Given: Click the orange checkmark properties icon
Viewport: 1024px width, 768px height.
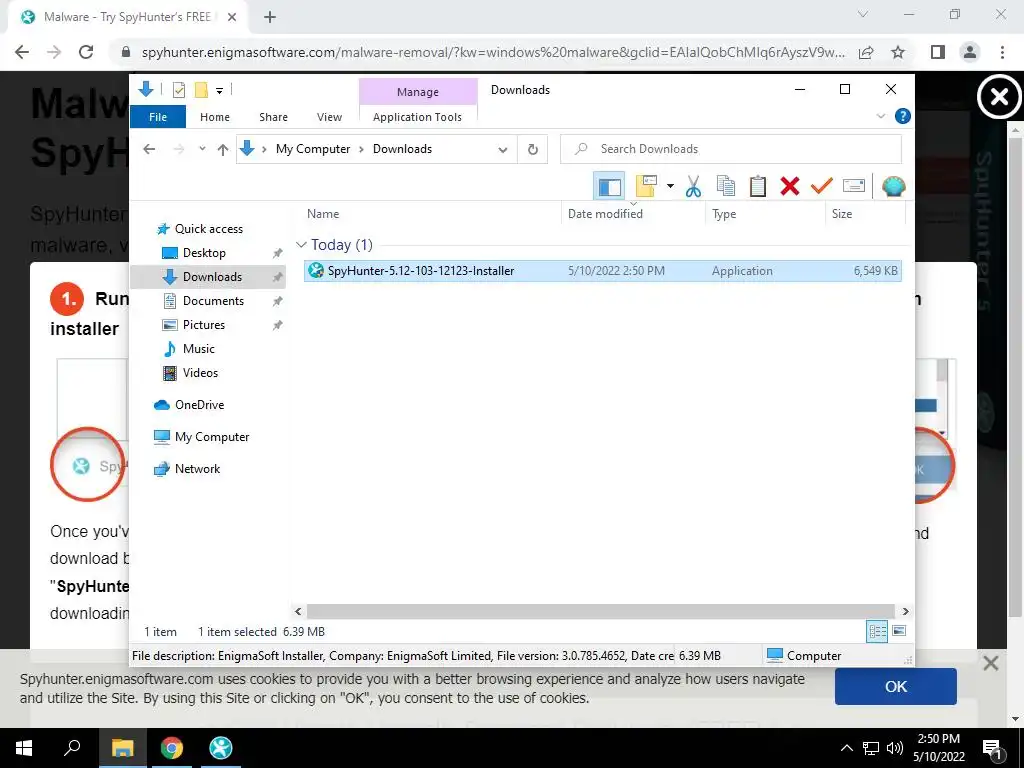Looking at the screenshot, I should [822, 187].
